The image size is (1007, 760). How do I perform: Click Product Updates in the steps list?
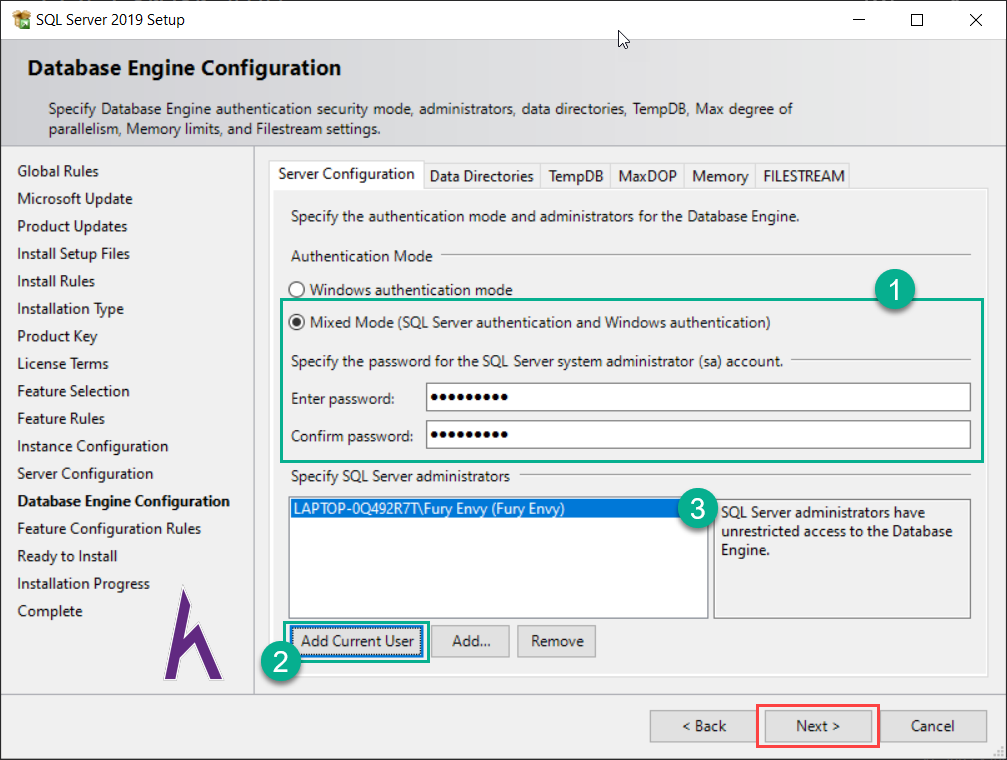click(x=72, y=227)
